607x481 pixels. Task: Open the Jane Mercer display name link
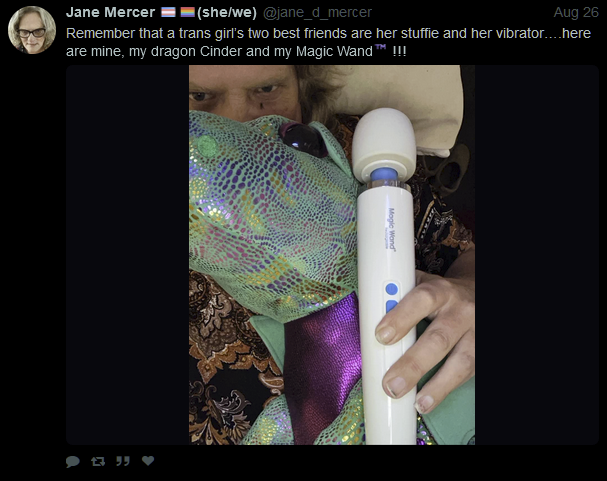pyautogui.click(x=110, y=12)
